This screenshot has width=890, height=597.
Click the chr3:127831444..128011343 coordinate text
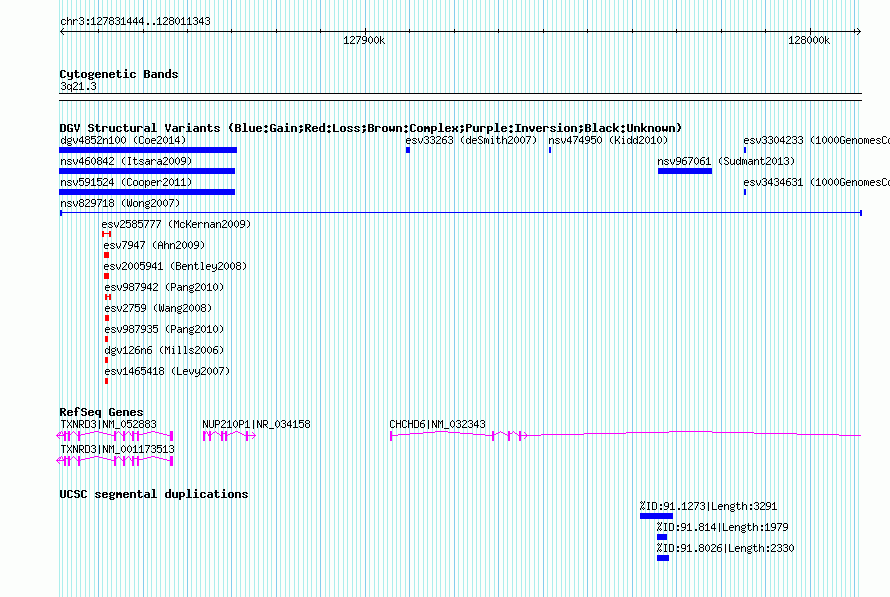pos(135,21)
